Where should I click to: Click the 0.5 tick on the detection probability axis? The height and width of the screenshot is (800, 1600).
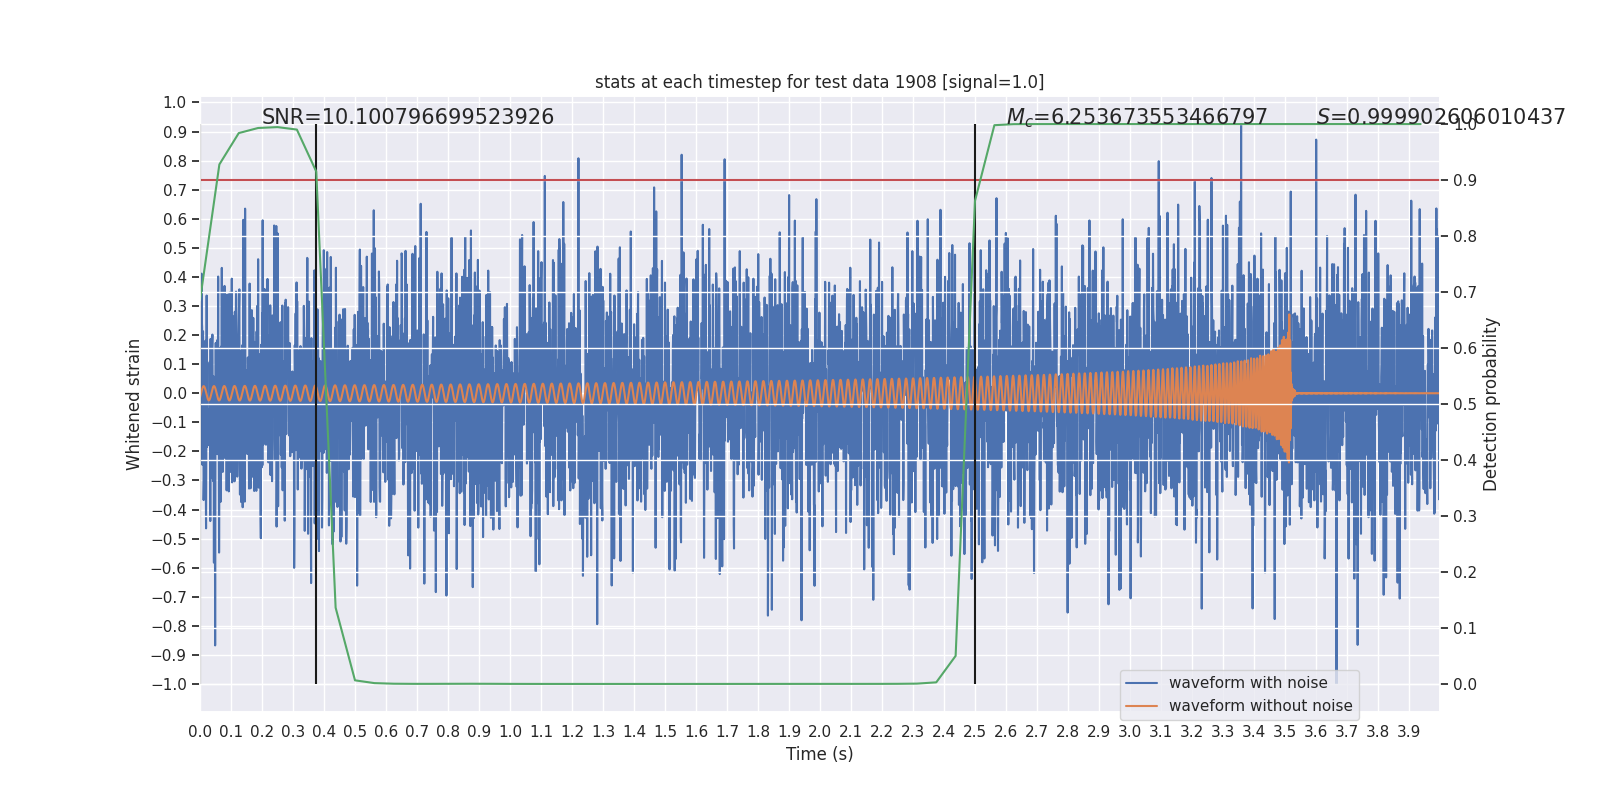pyautogui.click(x=1465, y=404)
